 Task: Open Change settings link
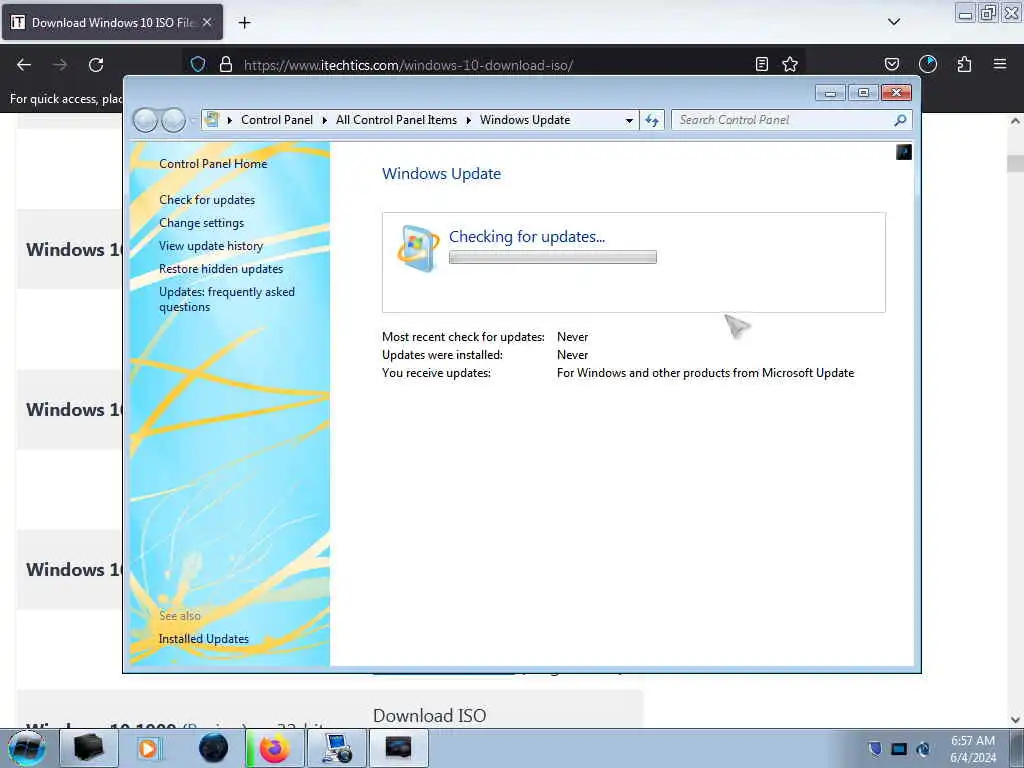[201, 223]
